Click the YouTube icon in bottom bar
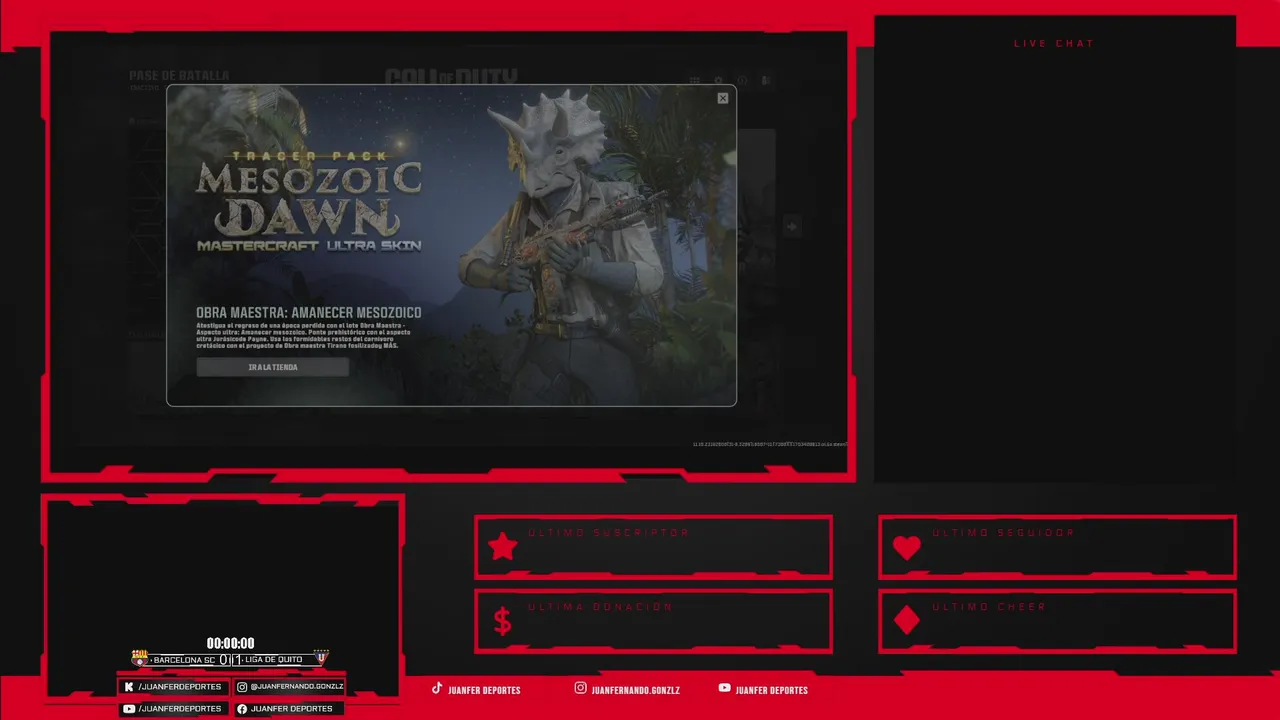Image resolution: width=1280 pixels, height=720 pixels. tap(724, 688)
